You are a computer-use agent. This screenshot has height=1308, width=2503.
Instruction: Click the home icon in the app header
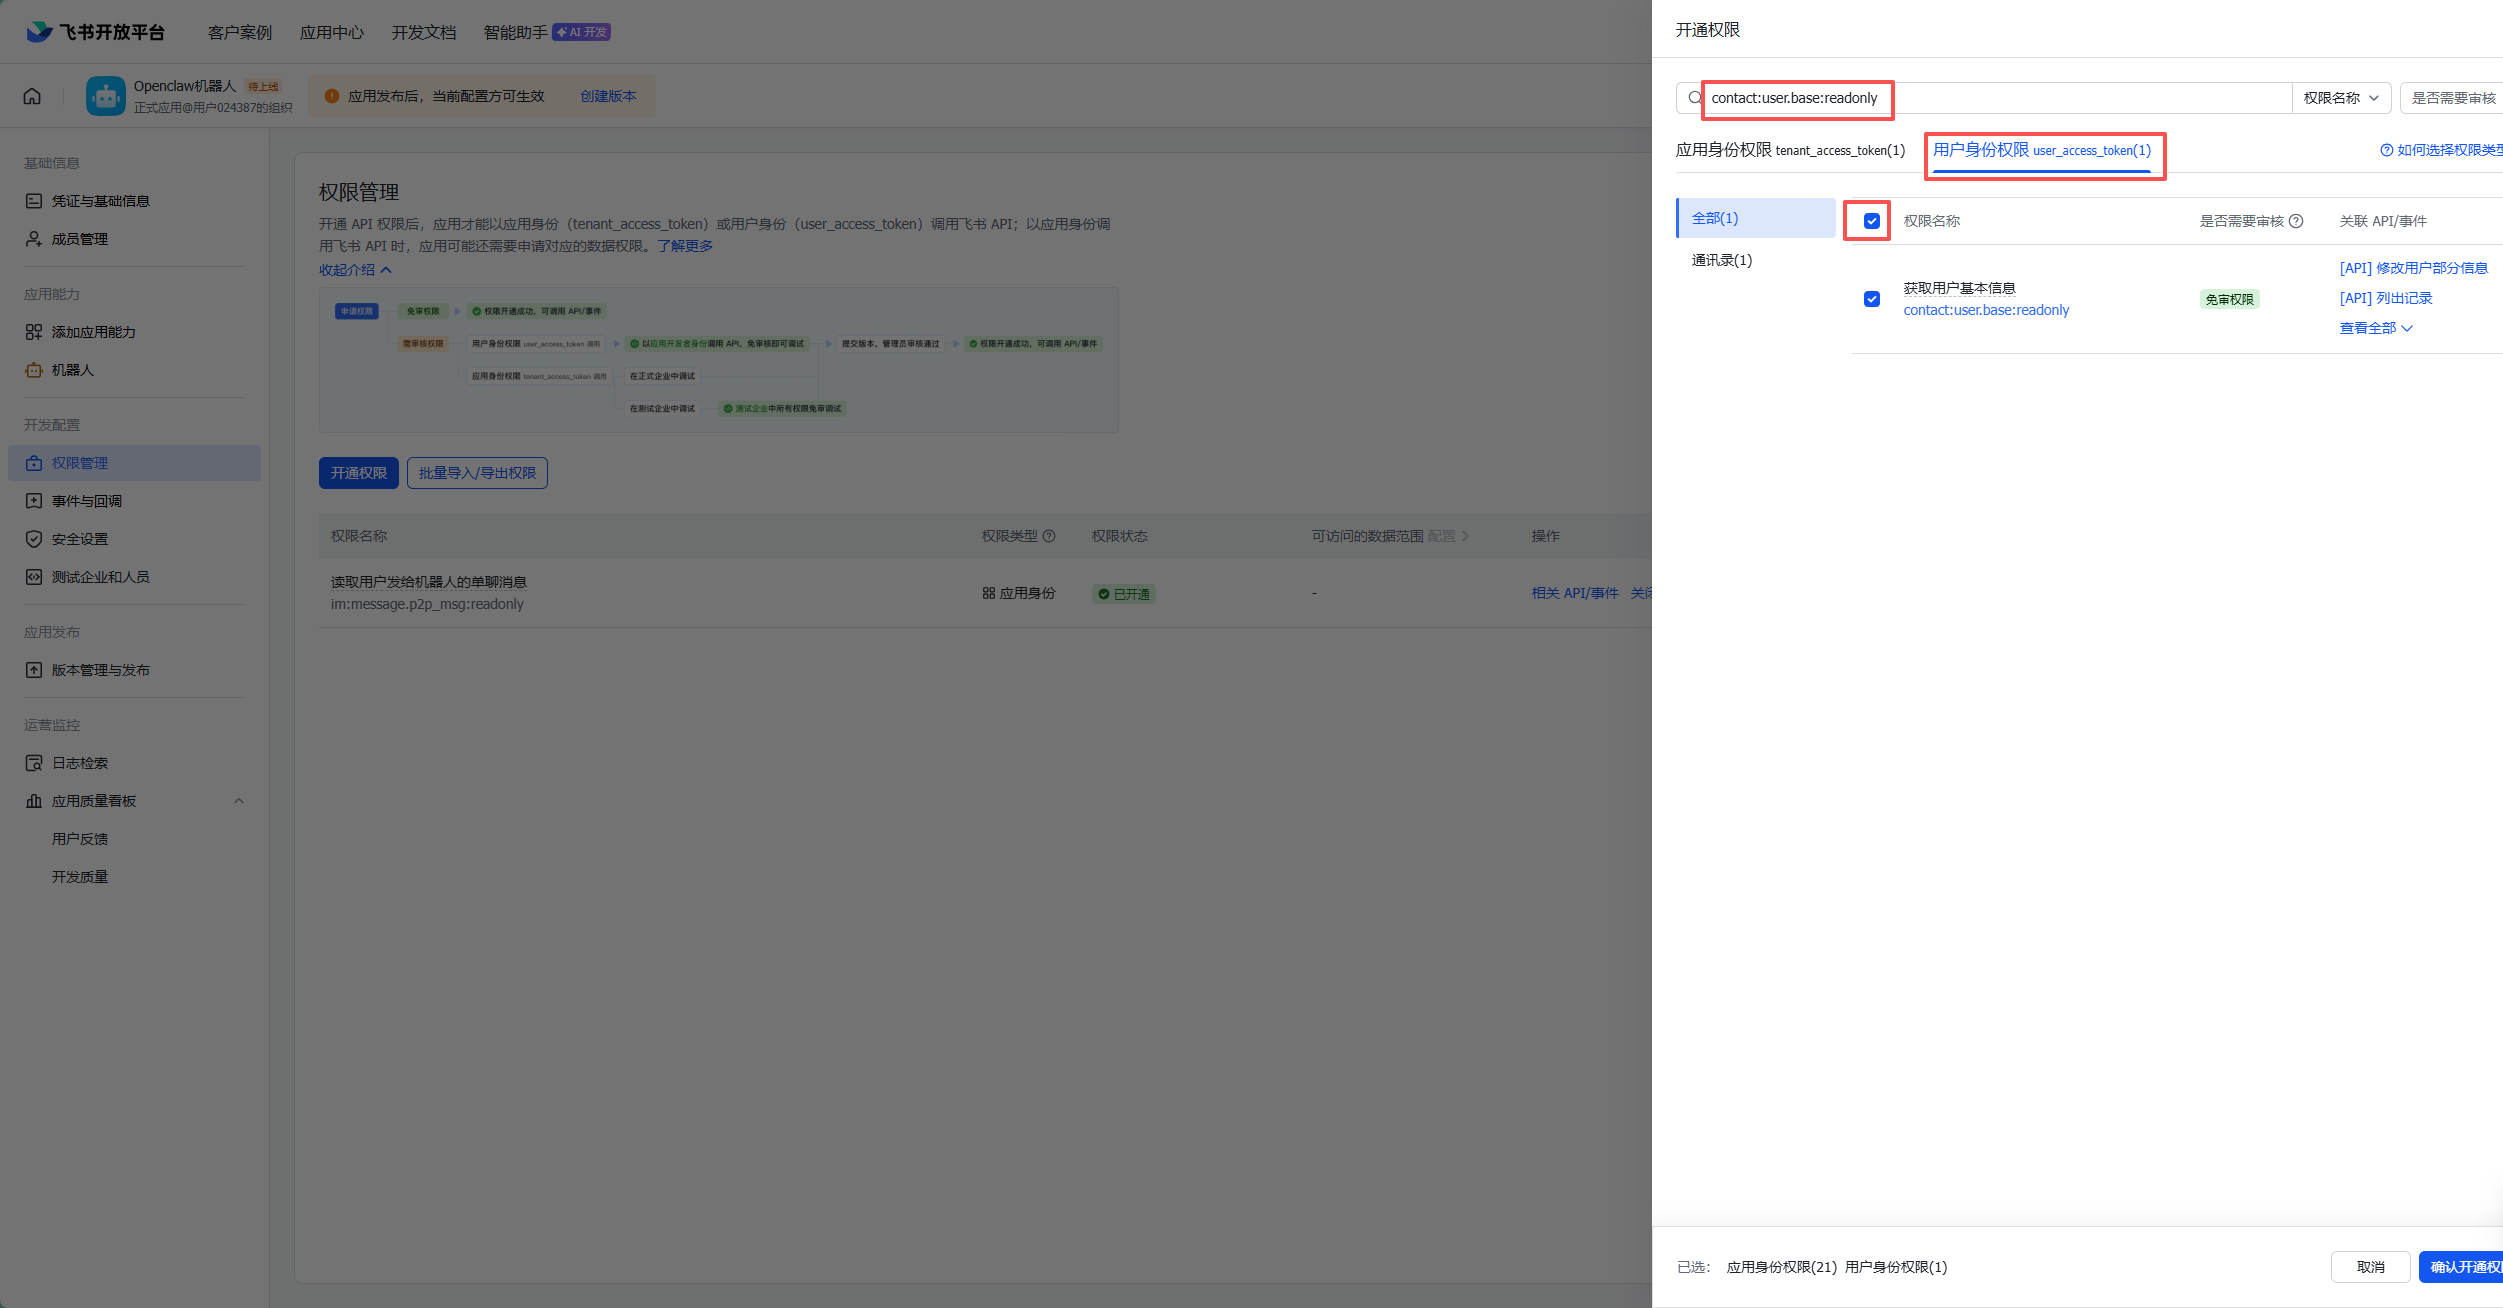coord(32,96)
